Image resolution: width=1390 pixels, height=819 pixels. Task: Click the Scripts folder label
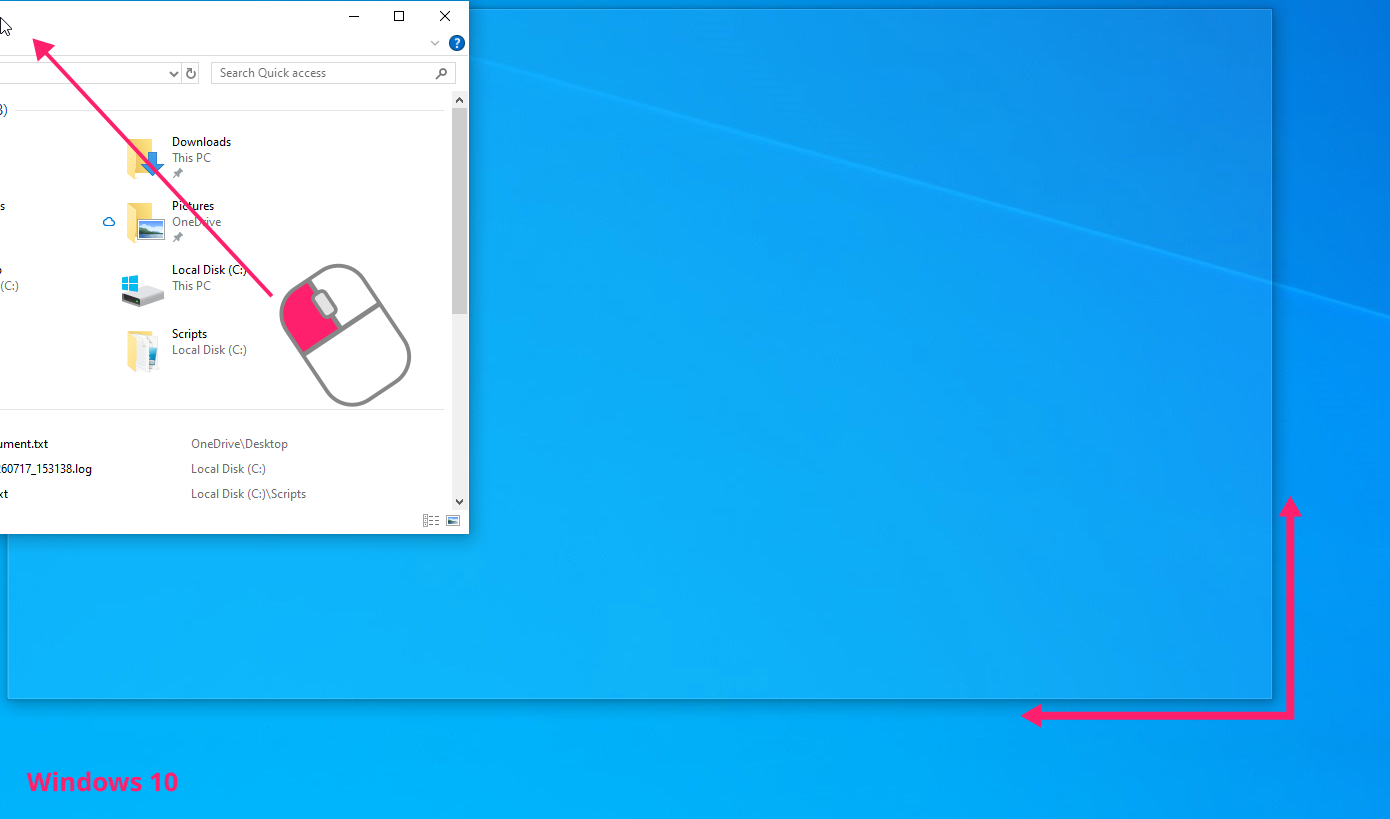click(189, 334)
